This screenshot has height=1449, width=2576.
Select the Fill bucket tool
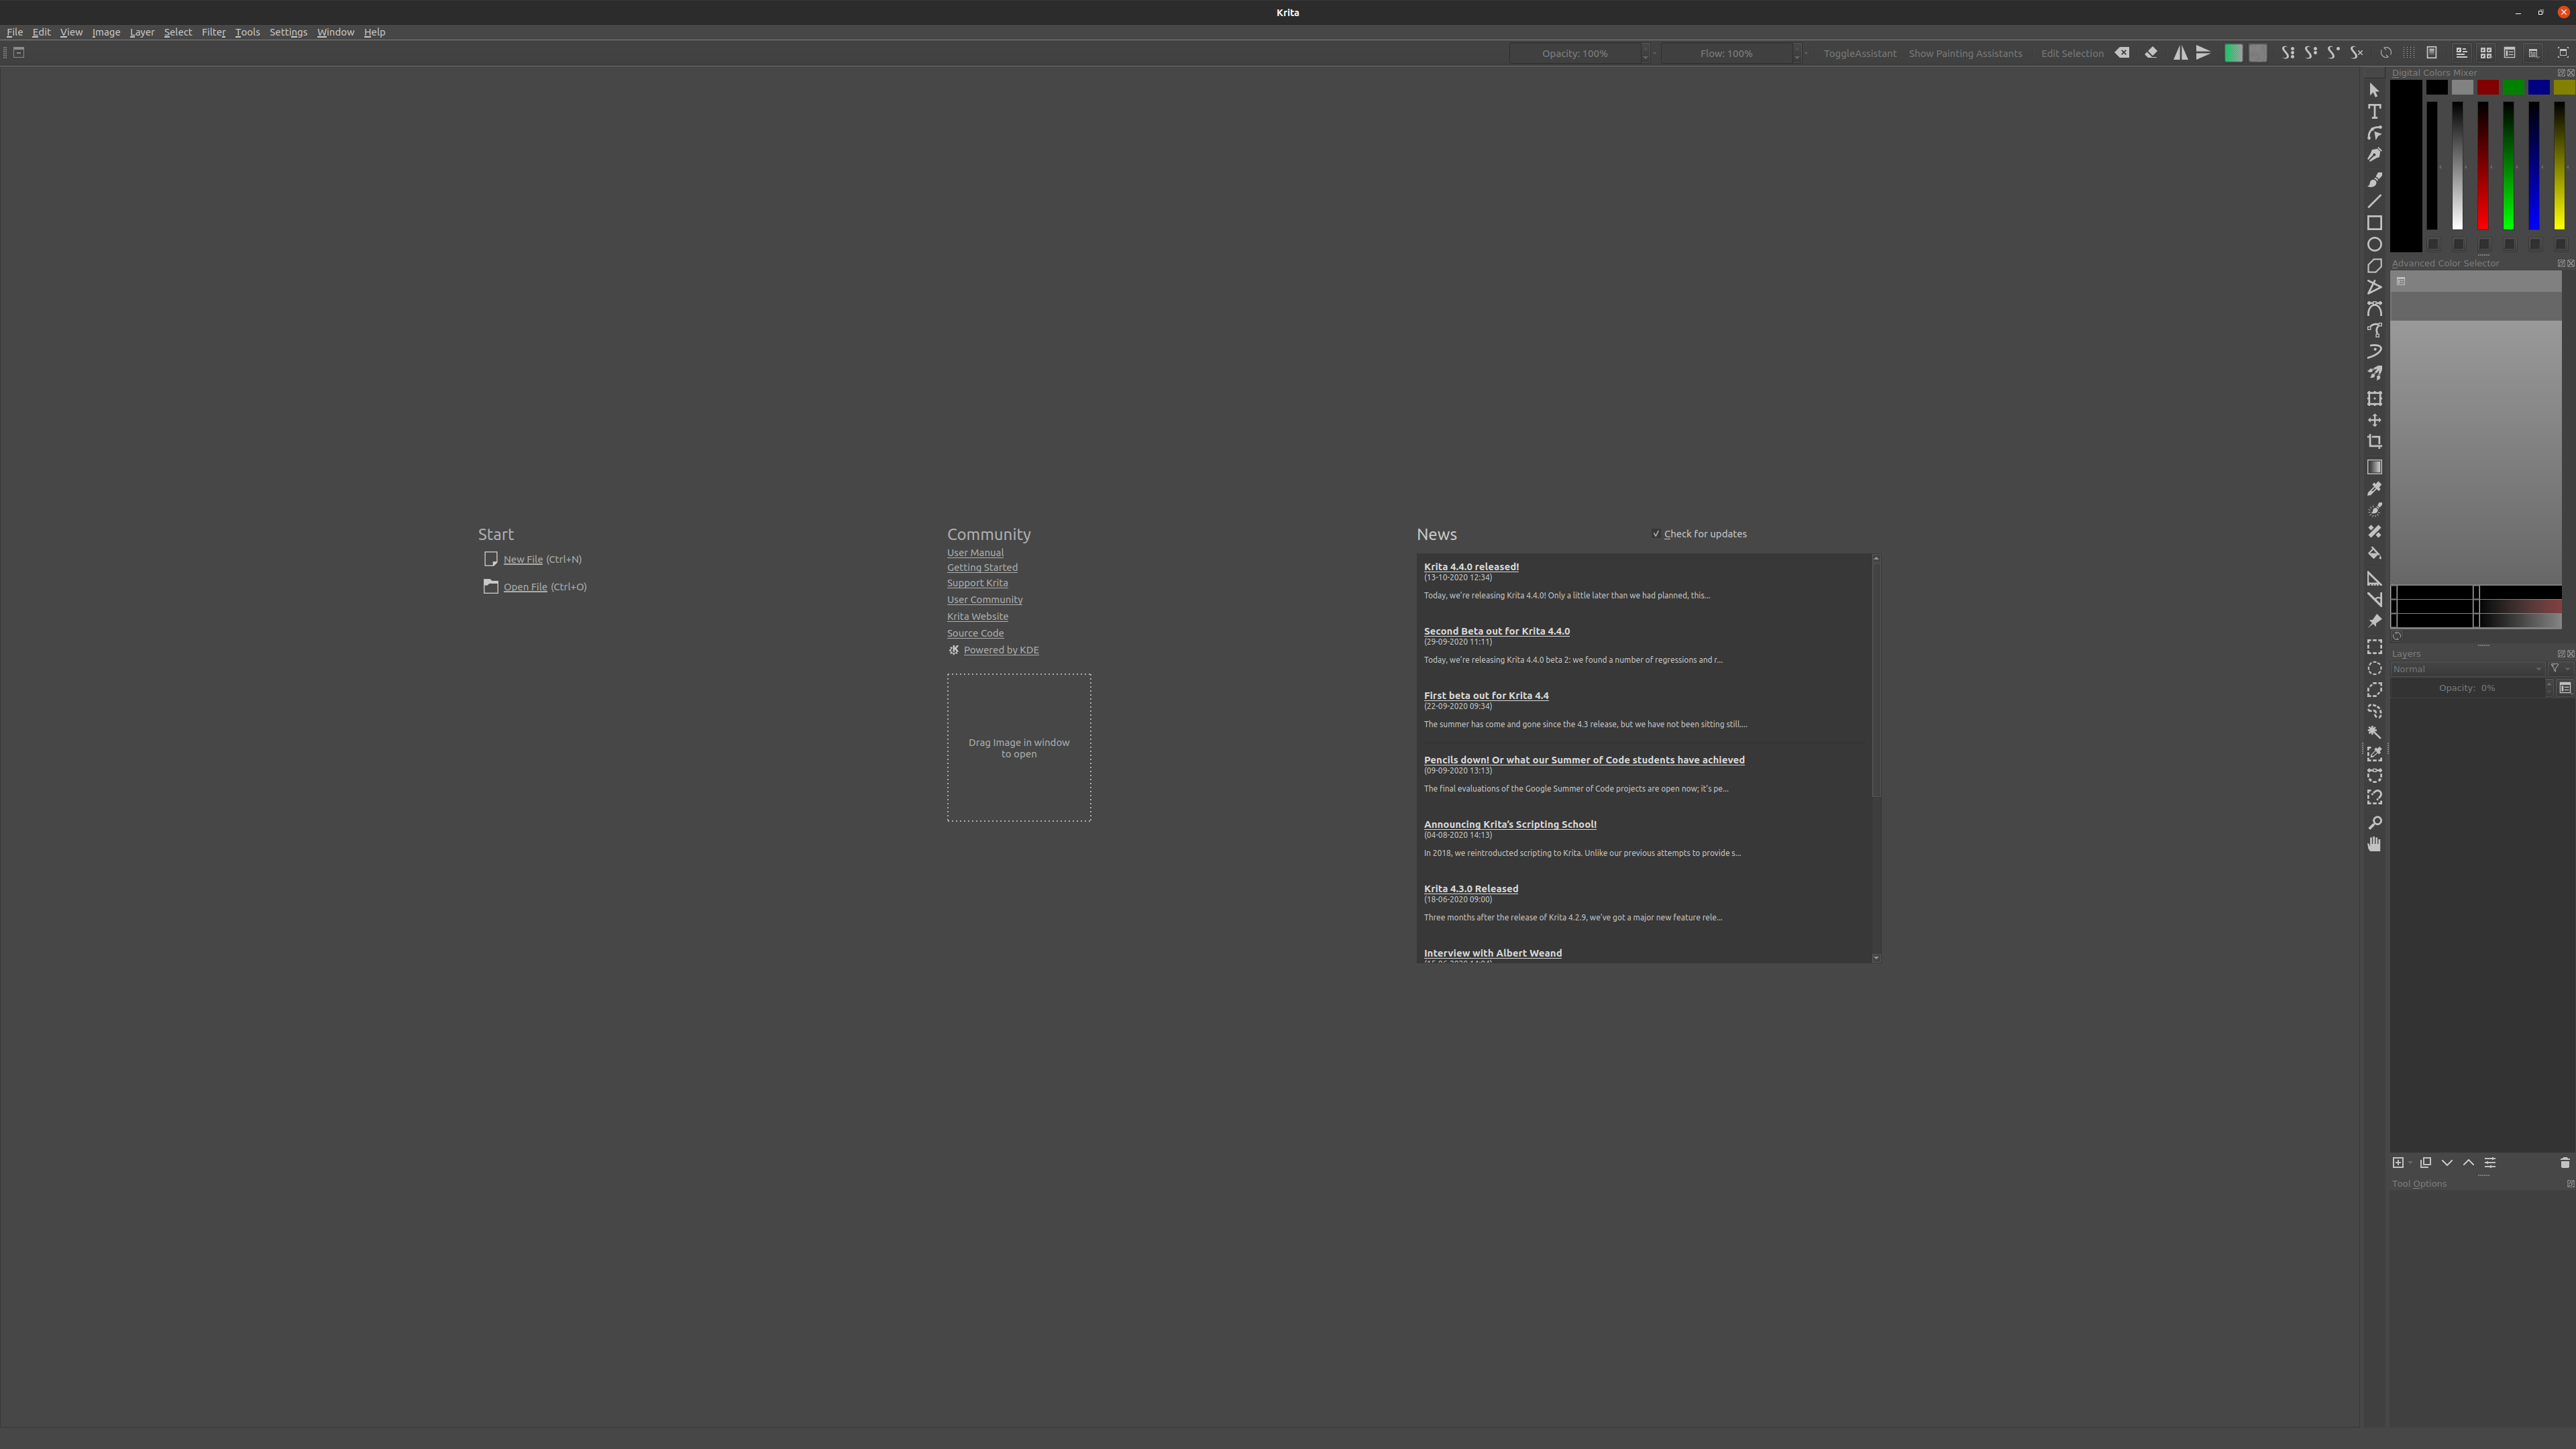click(2374, 553)
